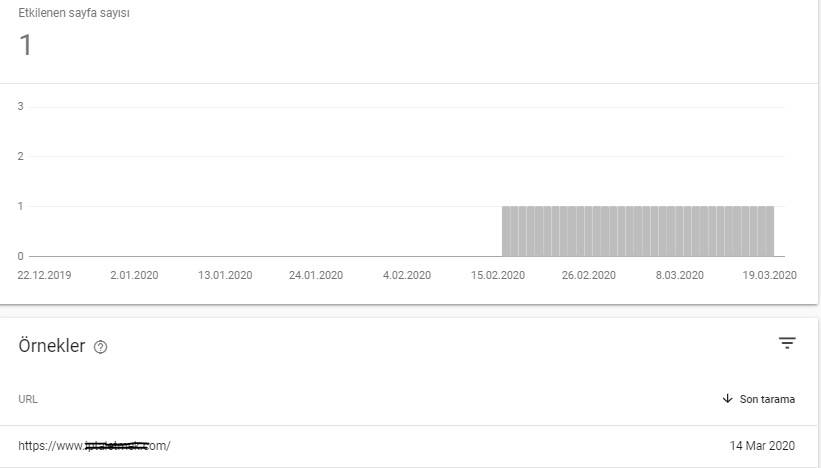Click the 4.02.2020 date axis label
The width and height of the screenshot is (821, 468).
click(x=407, y=275)
